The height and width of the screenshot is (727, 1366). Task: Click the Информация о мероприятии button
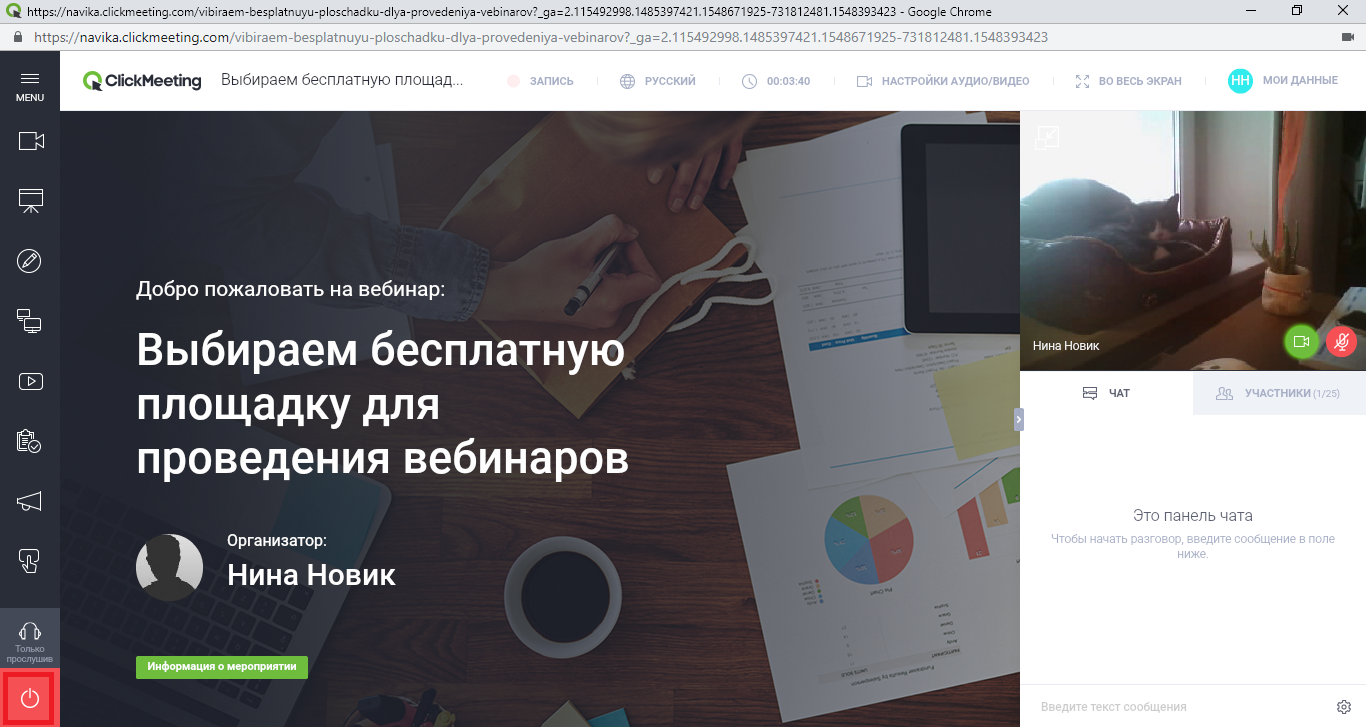pyautogui.click(x=222, y=667)
